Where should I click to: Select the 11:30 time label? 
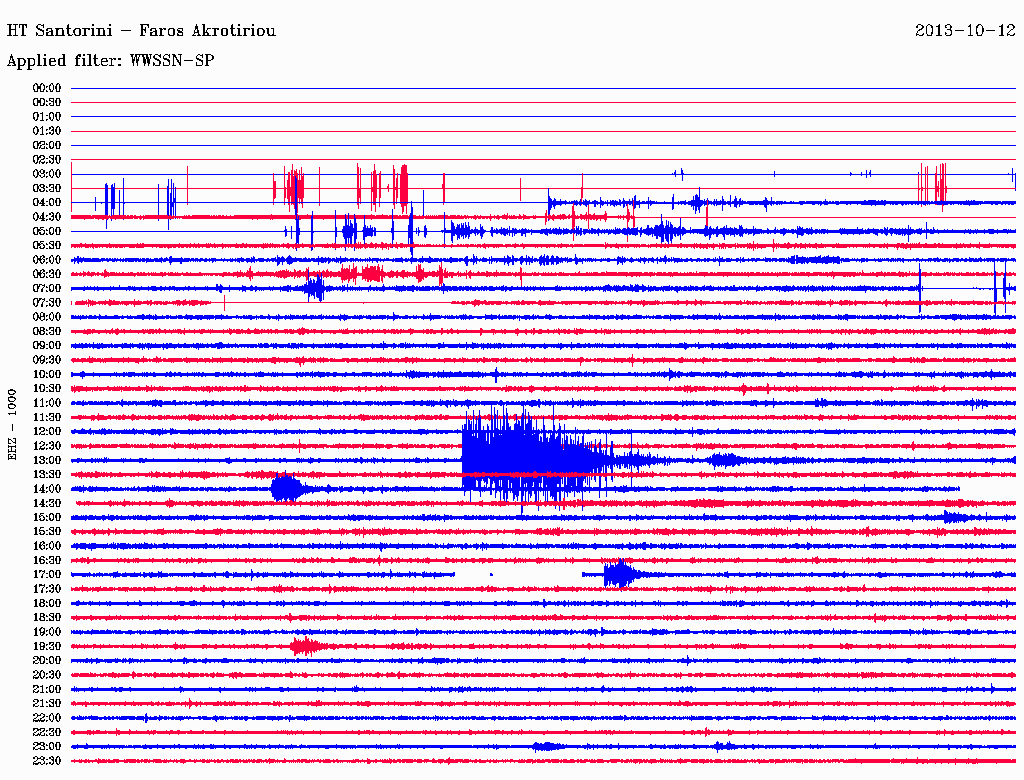[47, 417]
